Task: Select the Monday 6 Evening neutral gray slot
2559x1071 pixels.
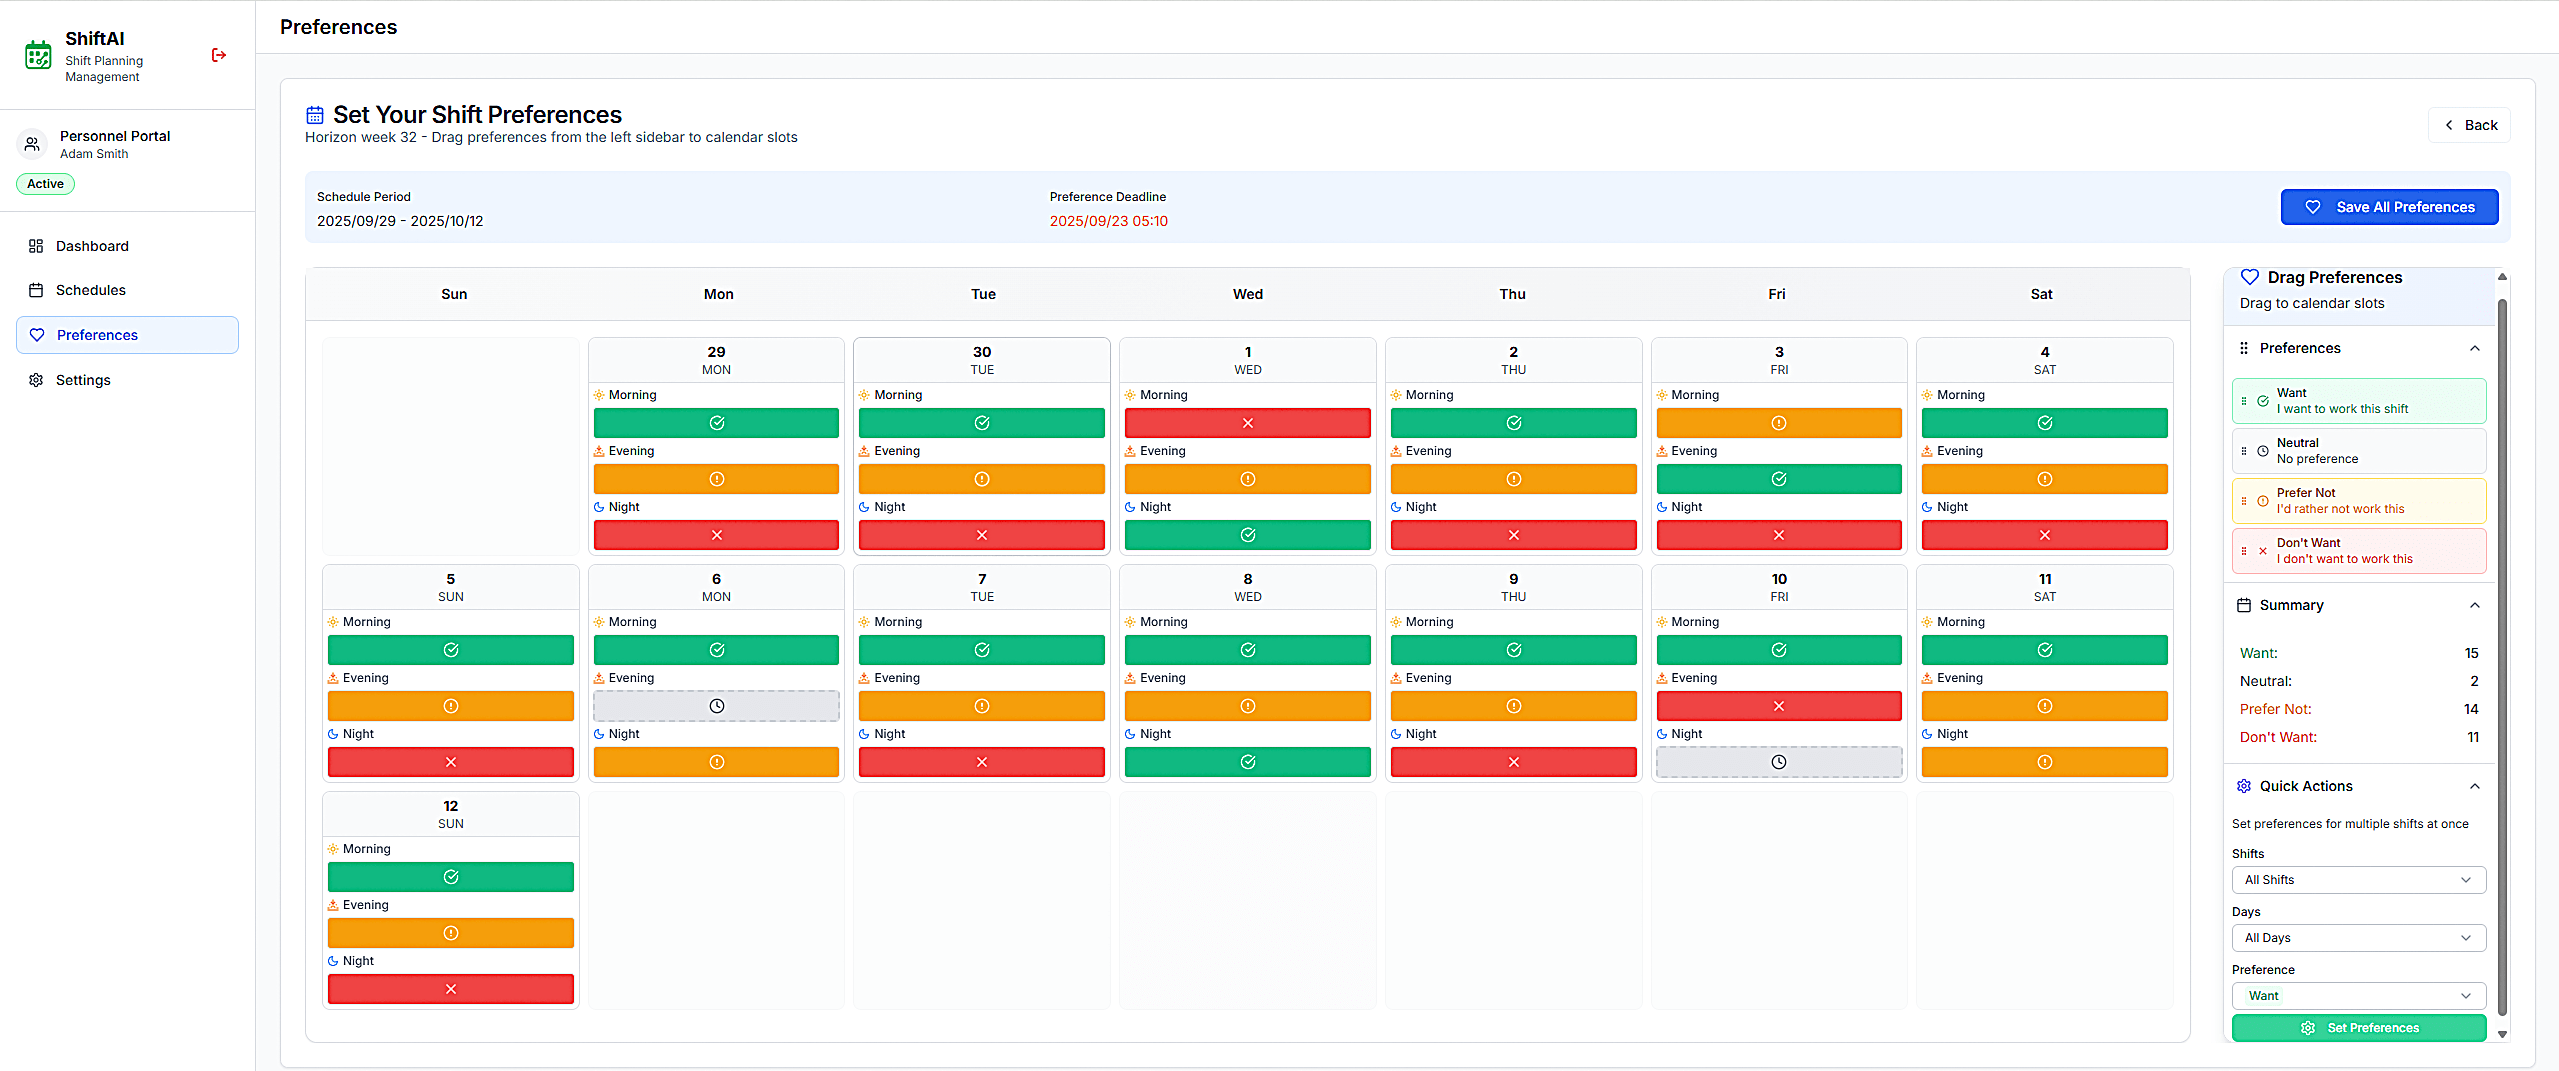Action: [x=716, y=706]
